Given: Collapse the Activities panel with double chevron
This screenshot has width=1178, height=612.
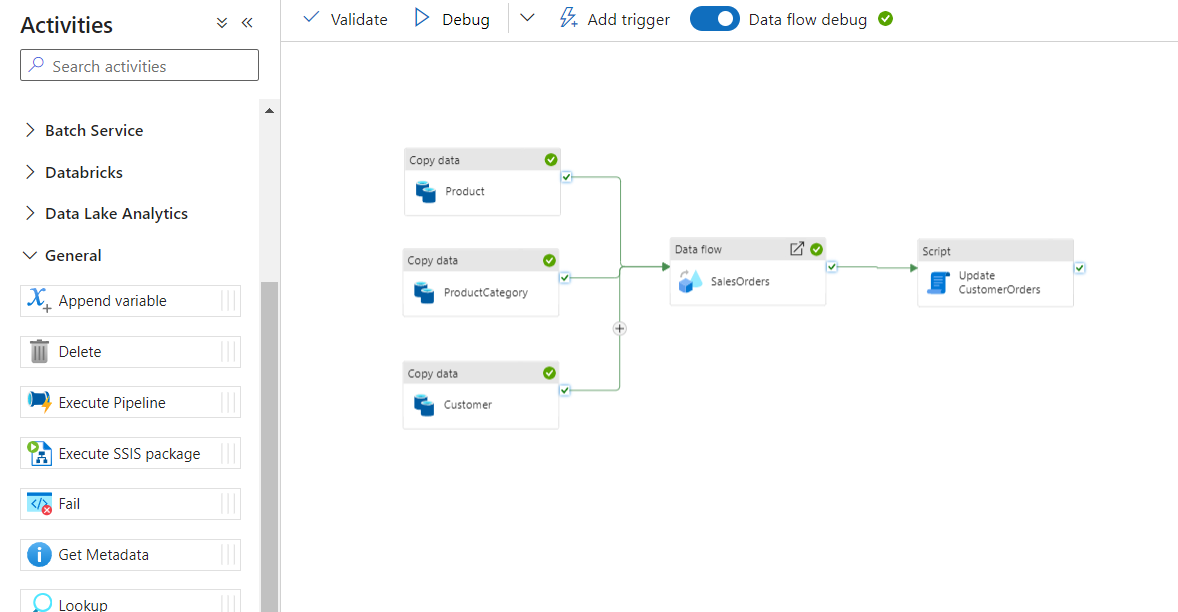Looking at the screenshot, I should coord(247,23).
